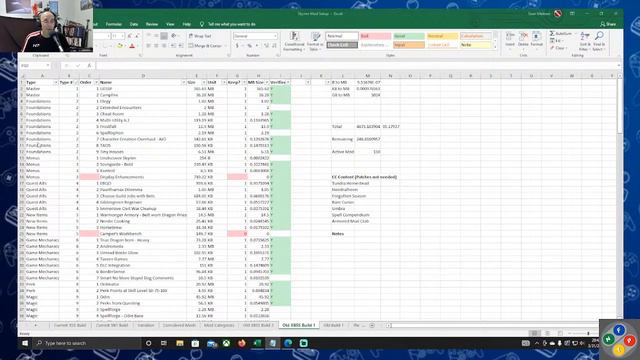This screenshot has width=640, height=360.
Task: Open the View ribbon tab
Action: (x=170, y=24)
